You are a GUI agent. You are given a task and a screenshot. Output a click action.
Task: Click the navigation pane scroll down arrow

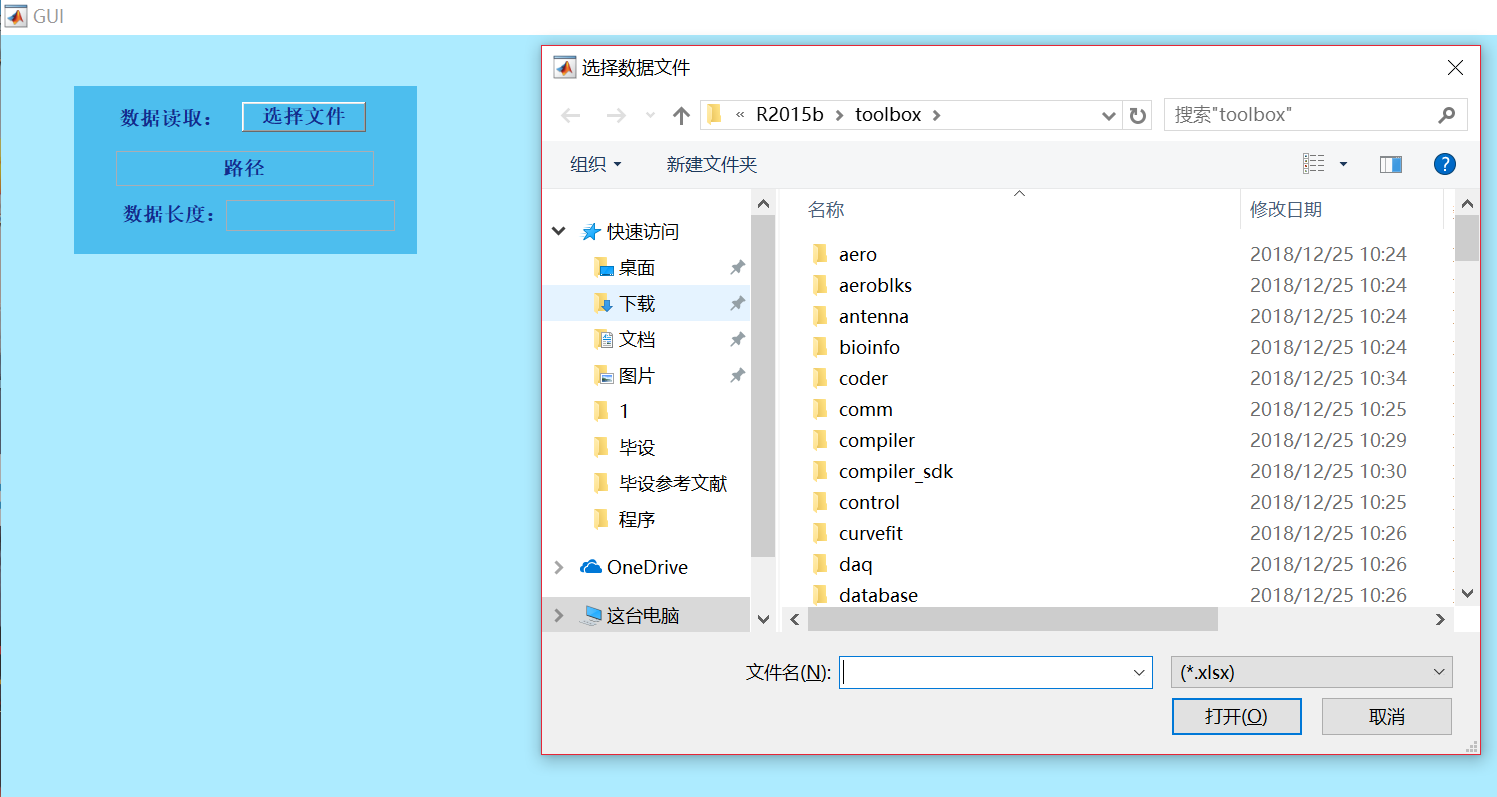click(x=763, y=620)
